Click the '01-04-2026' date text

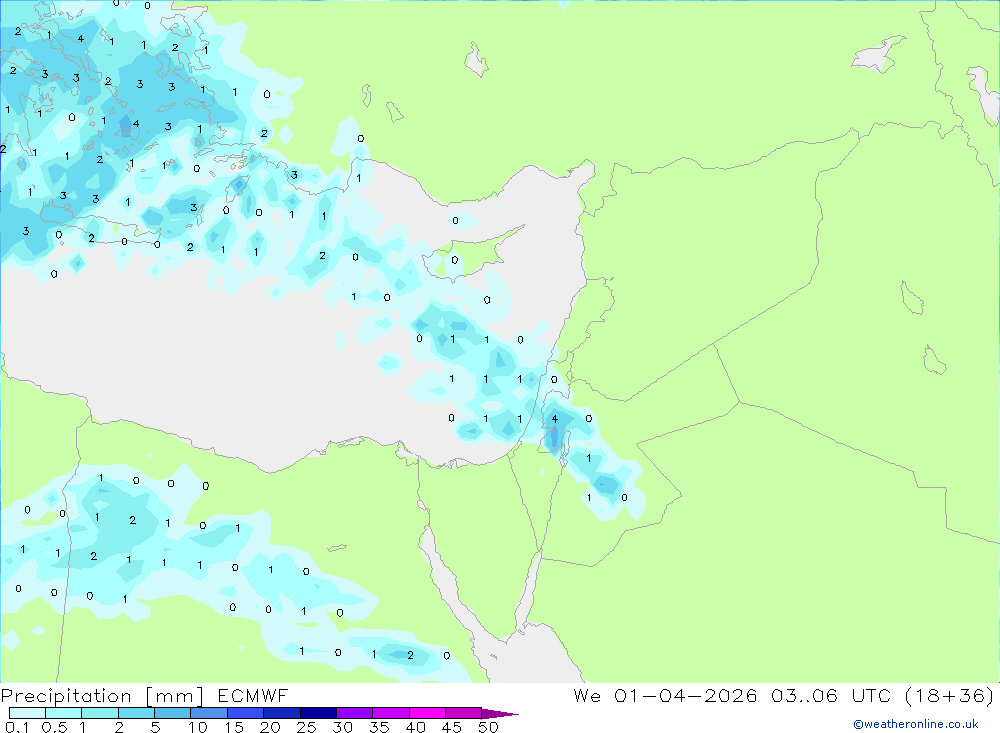point(686,695)
